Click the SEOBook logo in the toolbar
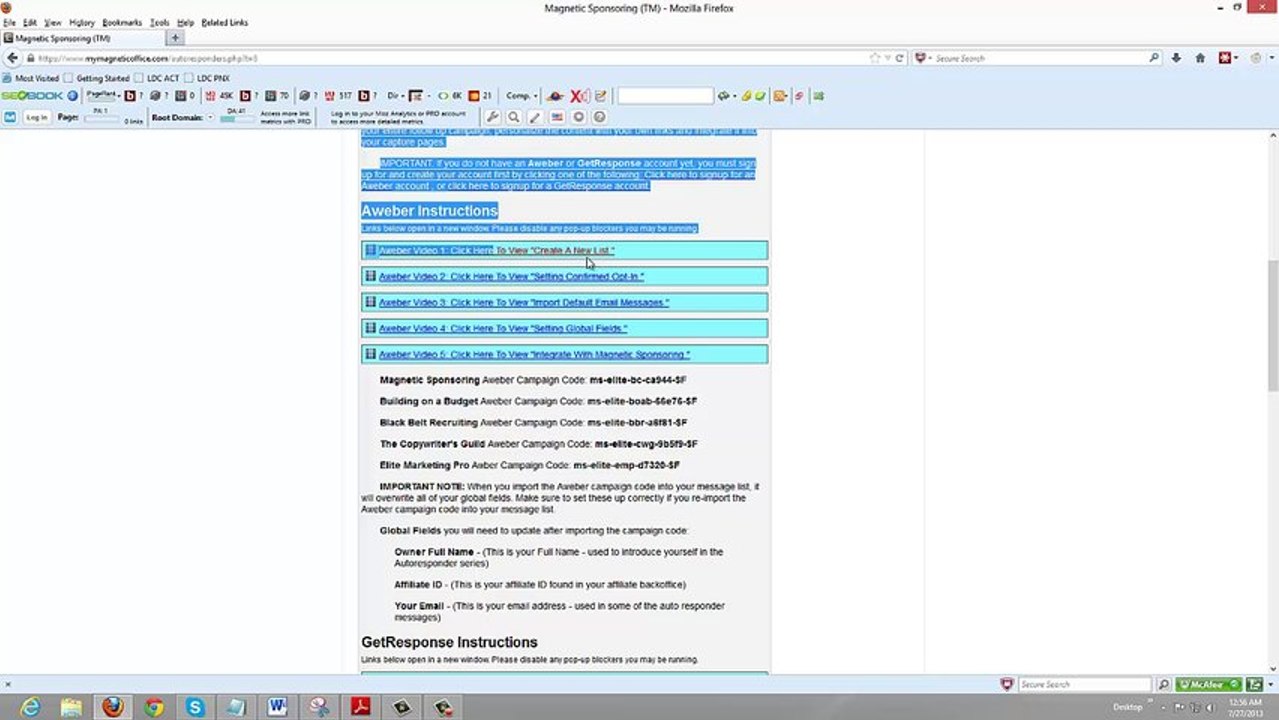The height and width of the screenshot is (720, 1279). pyautogui.click(x=32, y=96)
